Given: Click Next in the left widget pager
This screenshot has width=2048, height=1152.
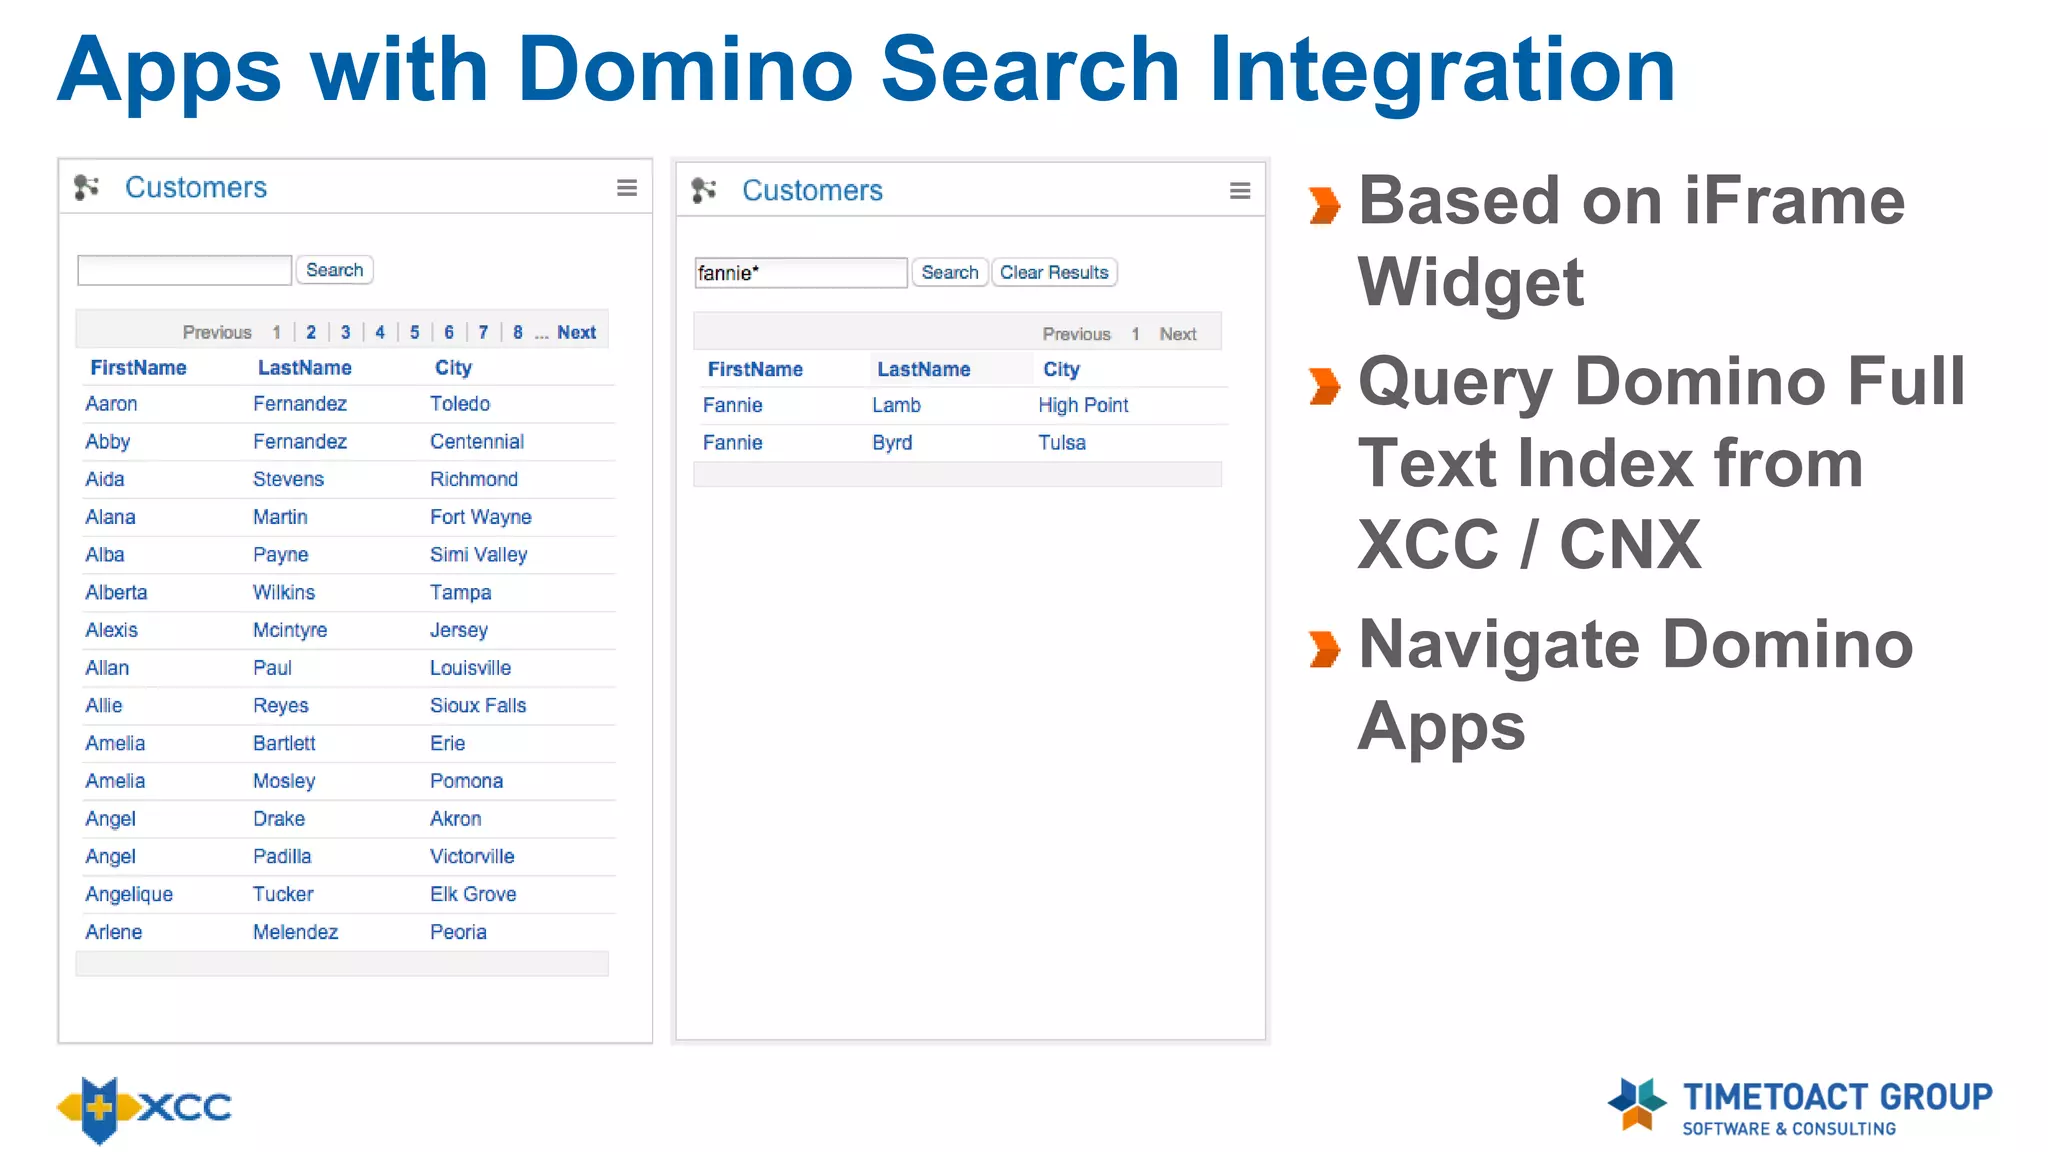Looking at the screenshot, I should tap(576, 333).
